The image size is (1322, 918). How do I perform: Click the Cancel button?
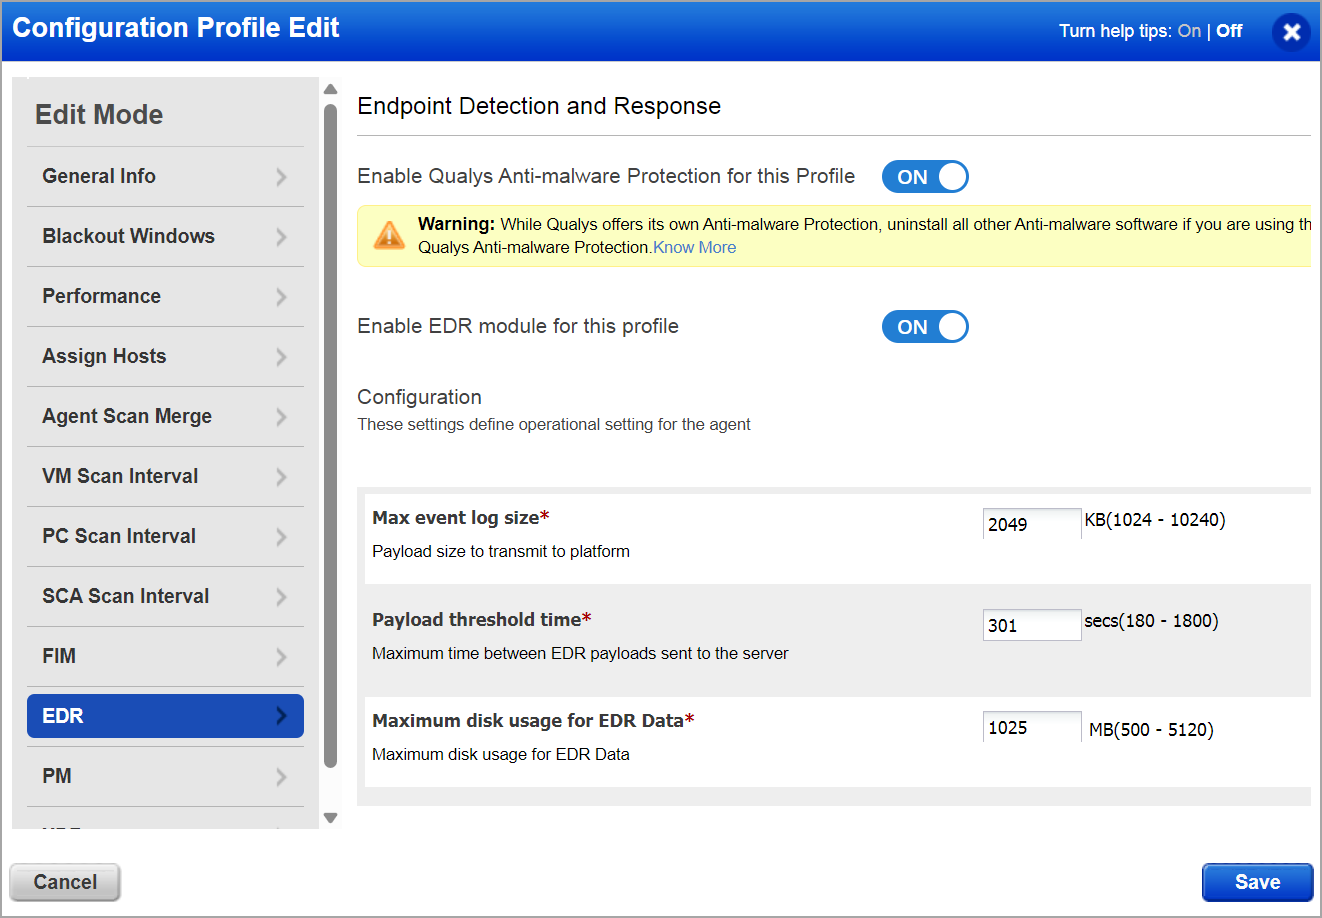point(65,882)
